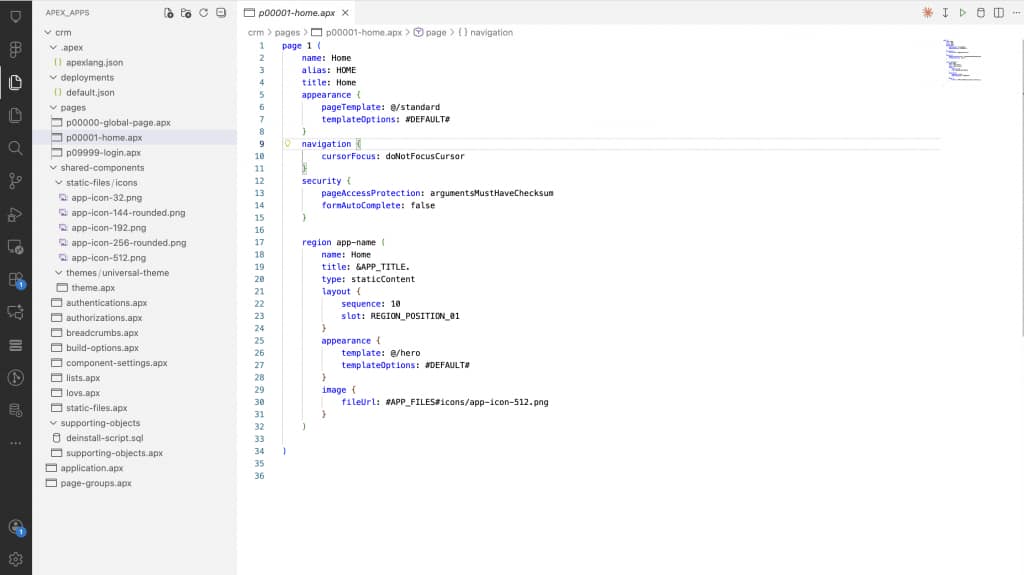Open the application.apx file

91,468
